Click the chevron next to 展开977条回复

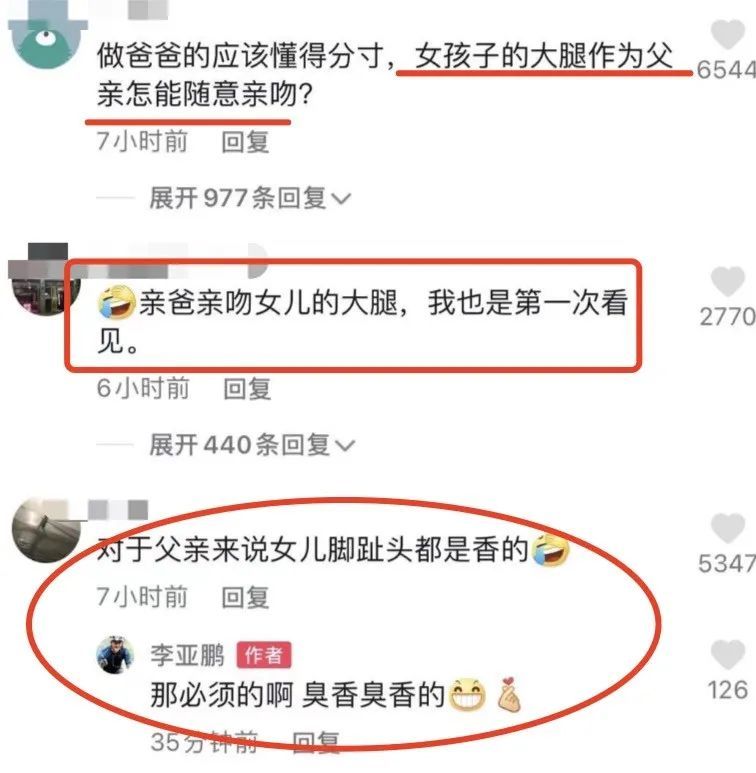341,199
